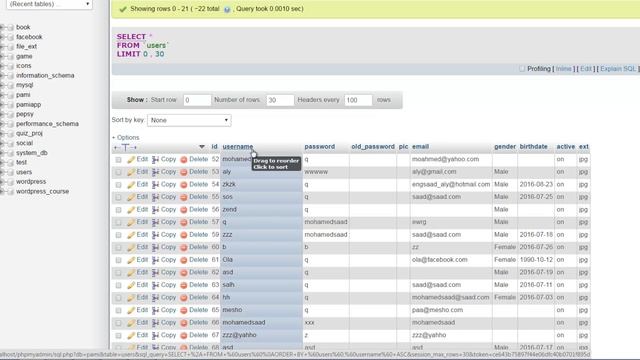This screenshot has width=640, height=360.
Task: Tick the checkbox for row 66 mohamedsaad
Action: (x=118, y=323)
